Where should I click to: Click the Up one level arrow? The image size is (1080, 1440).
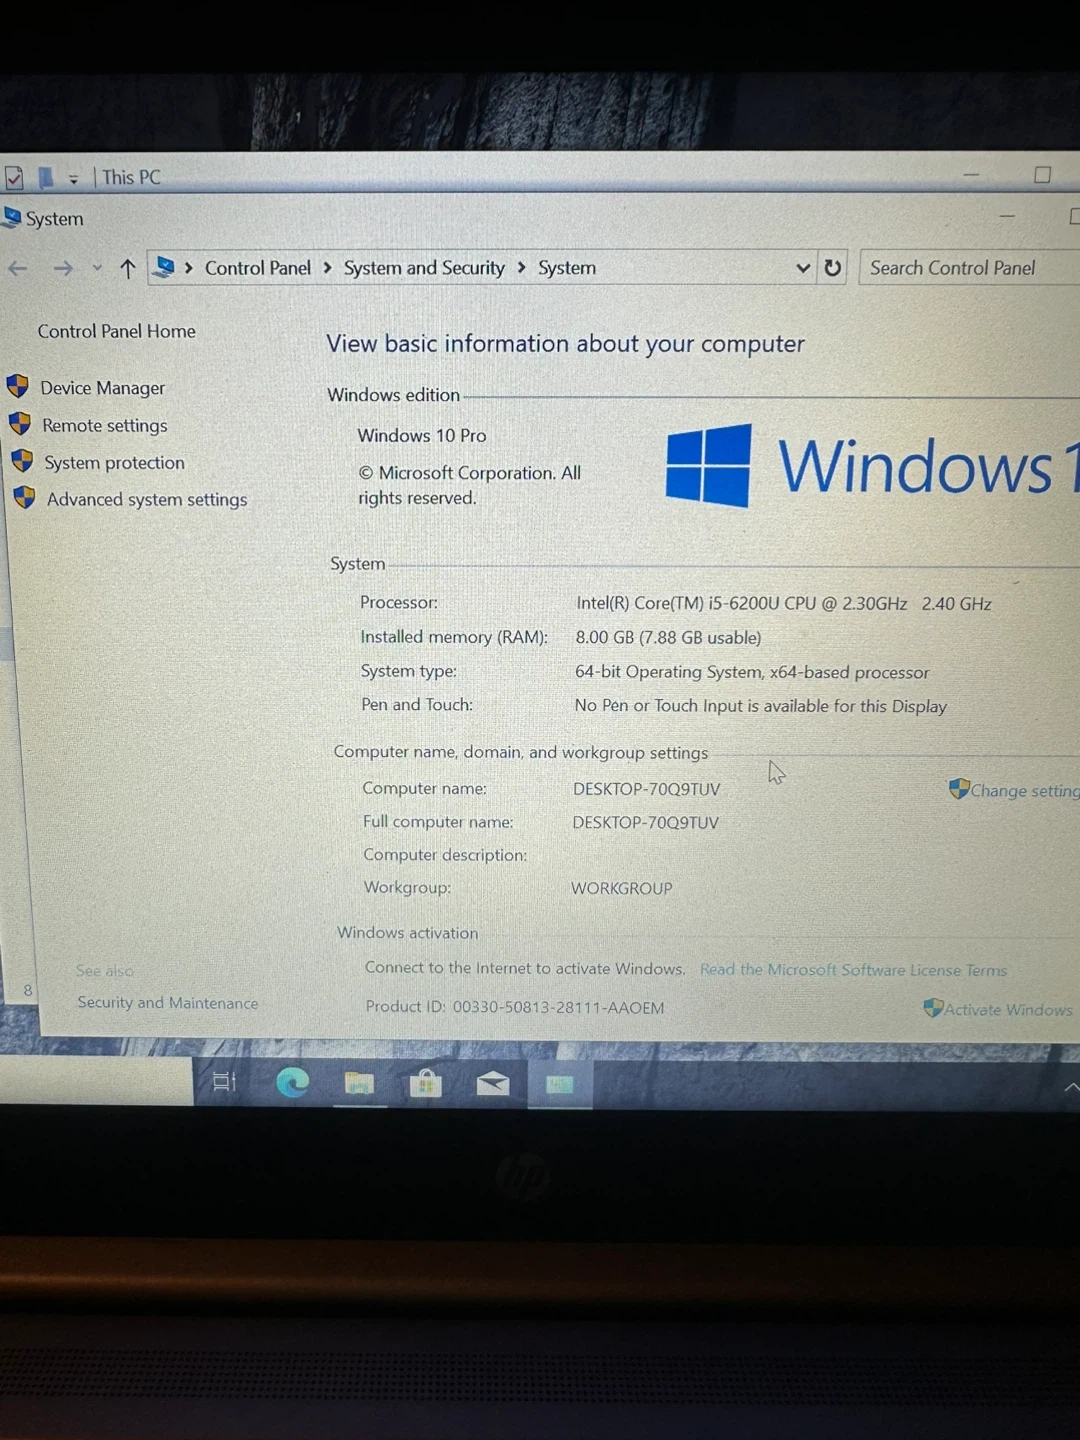[127, 268]
